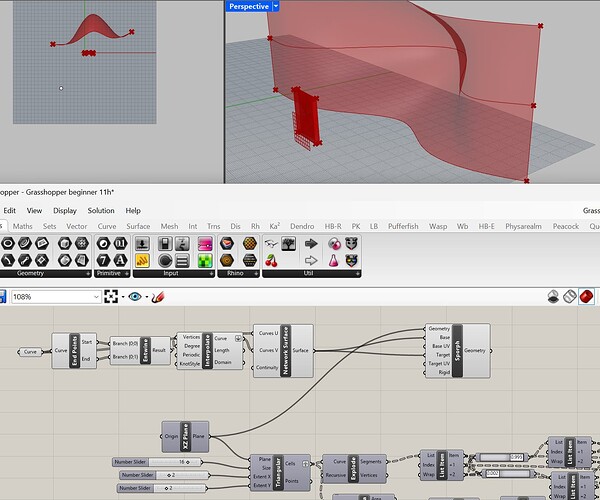Add the round Button input icon
This screenshot has width=600, height=500.
click(x=165, y=261)
